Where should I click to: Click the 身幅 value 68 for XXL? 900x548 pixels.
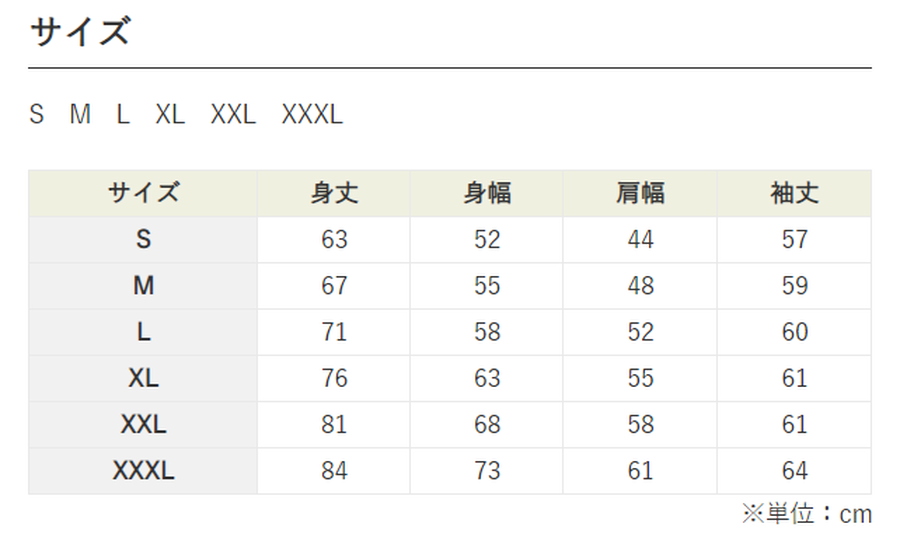point(487,425)
